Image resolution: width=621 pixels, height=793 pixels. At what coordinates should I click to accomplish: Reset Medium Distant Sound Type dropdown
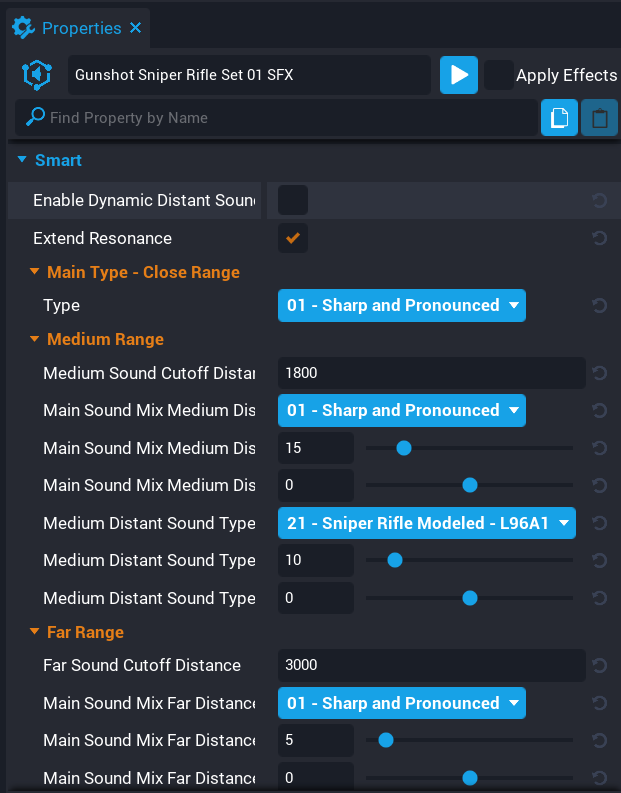point(599,523)
